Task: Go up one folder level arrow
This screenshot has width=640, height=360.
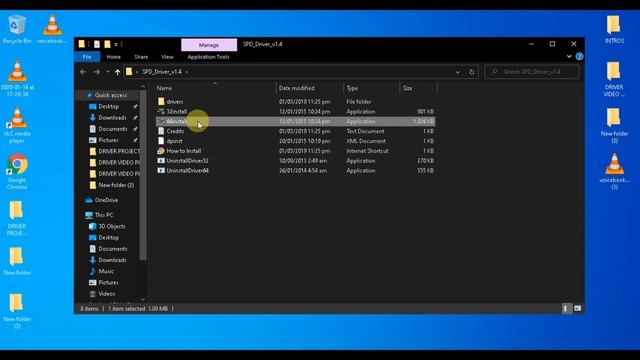Action: click(118, 72)
